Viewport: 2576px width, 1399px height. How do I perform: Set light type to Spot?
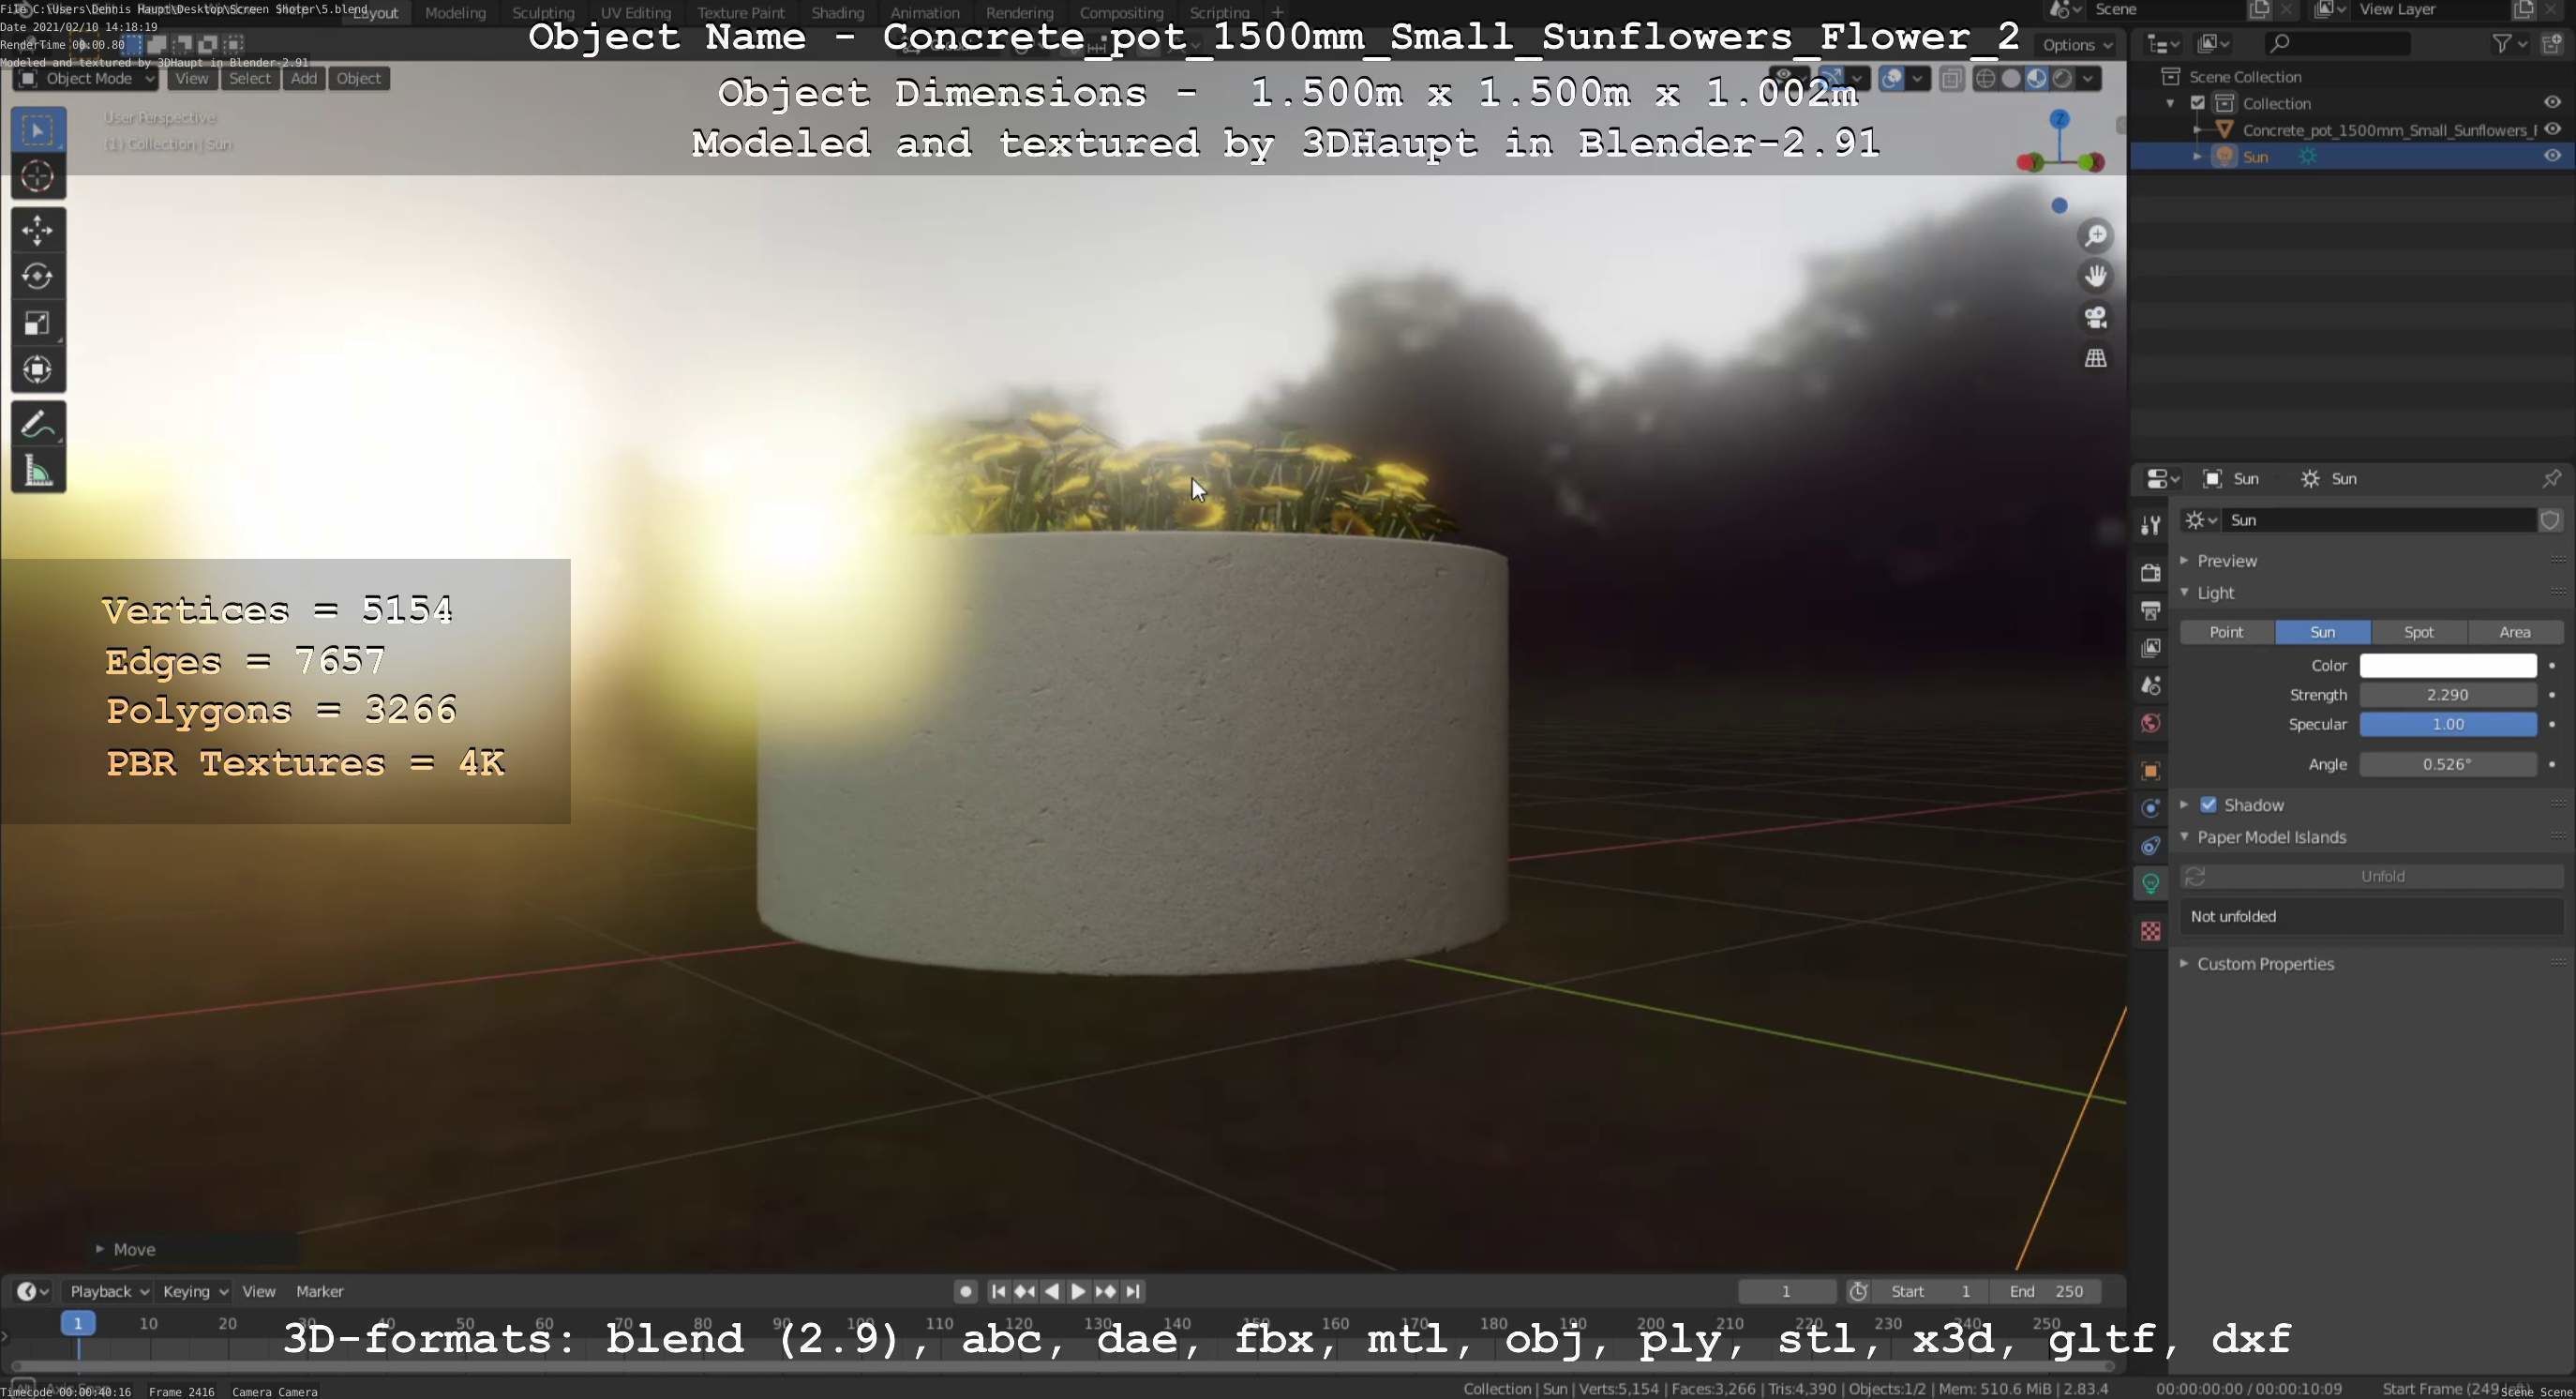[2418, 632]
